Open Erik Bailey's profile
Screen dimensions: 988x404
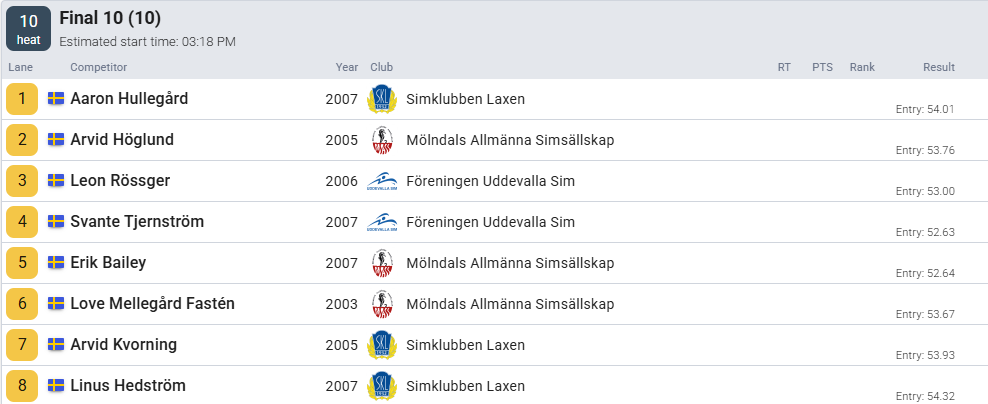click(108, 263)
